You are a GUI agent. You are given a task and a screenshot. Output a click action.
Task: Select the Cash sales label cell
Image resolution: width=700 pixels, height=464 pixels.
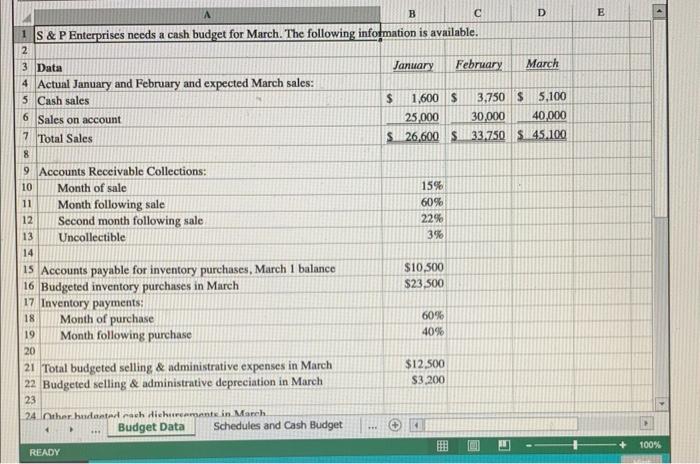click(208, 100)
